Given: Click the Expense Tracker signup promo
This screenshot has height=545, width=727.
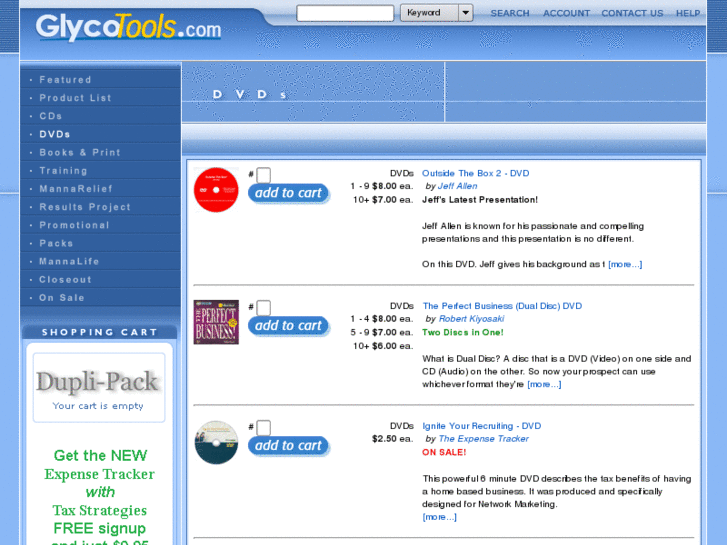Looking at the screenshot, I should (x=100, y=496).
